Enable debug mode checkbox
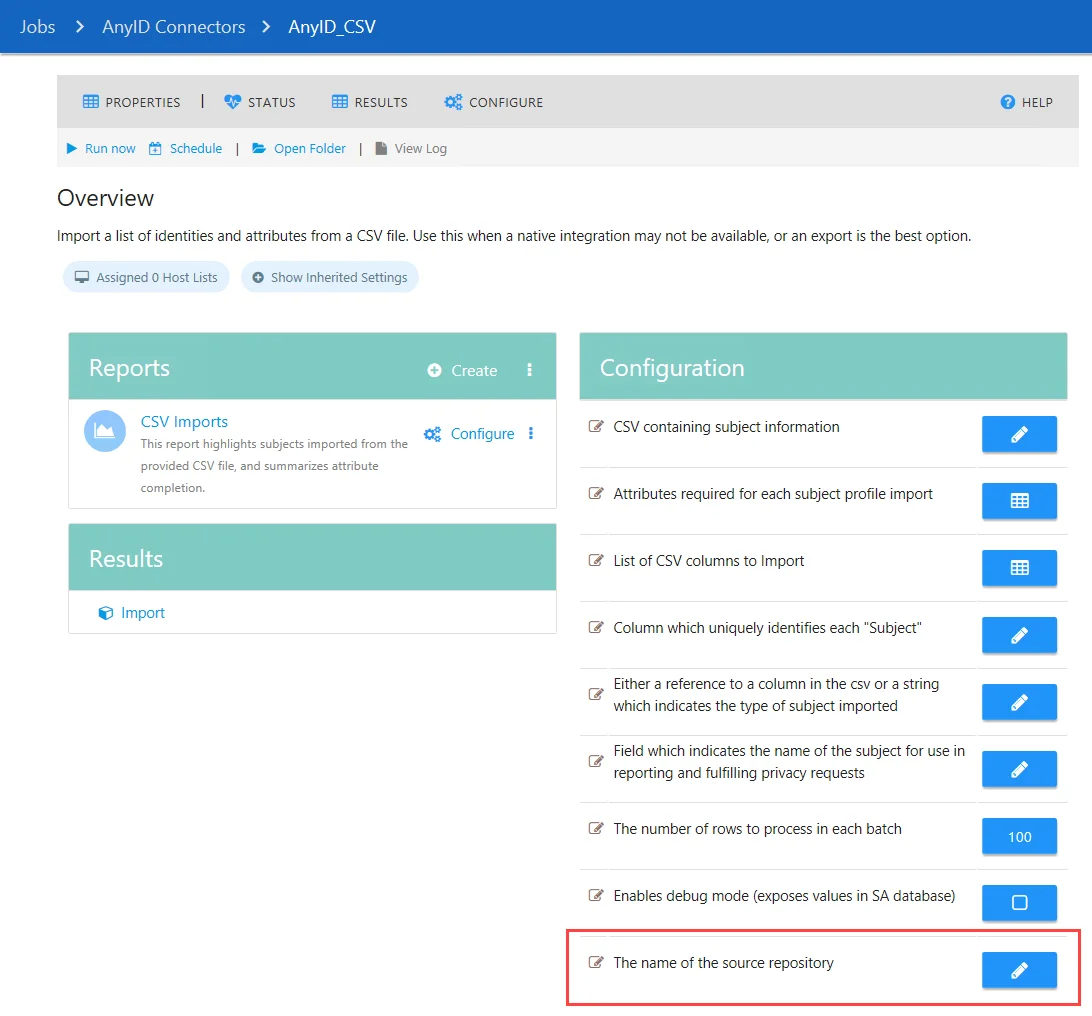This screenshot has height=1016, width=1092. (1019, 903)
